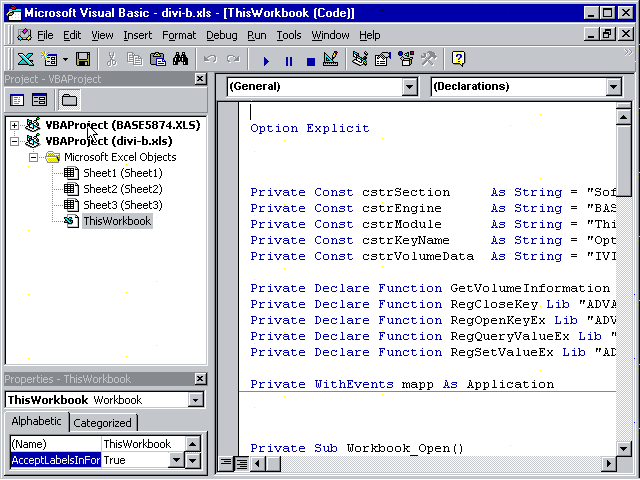This screenshot has height=480, width=640.
Task: Click View Code icon in Project panel
Action: 17,100
